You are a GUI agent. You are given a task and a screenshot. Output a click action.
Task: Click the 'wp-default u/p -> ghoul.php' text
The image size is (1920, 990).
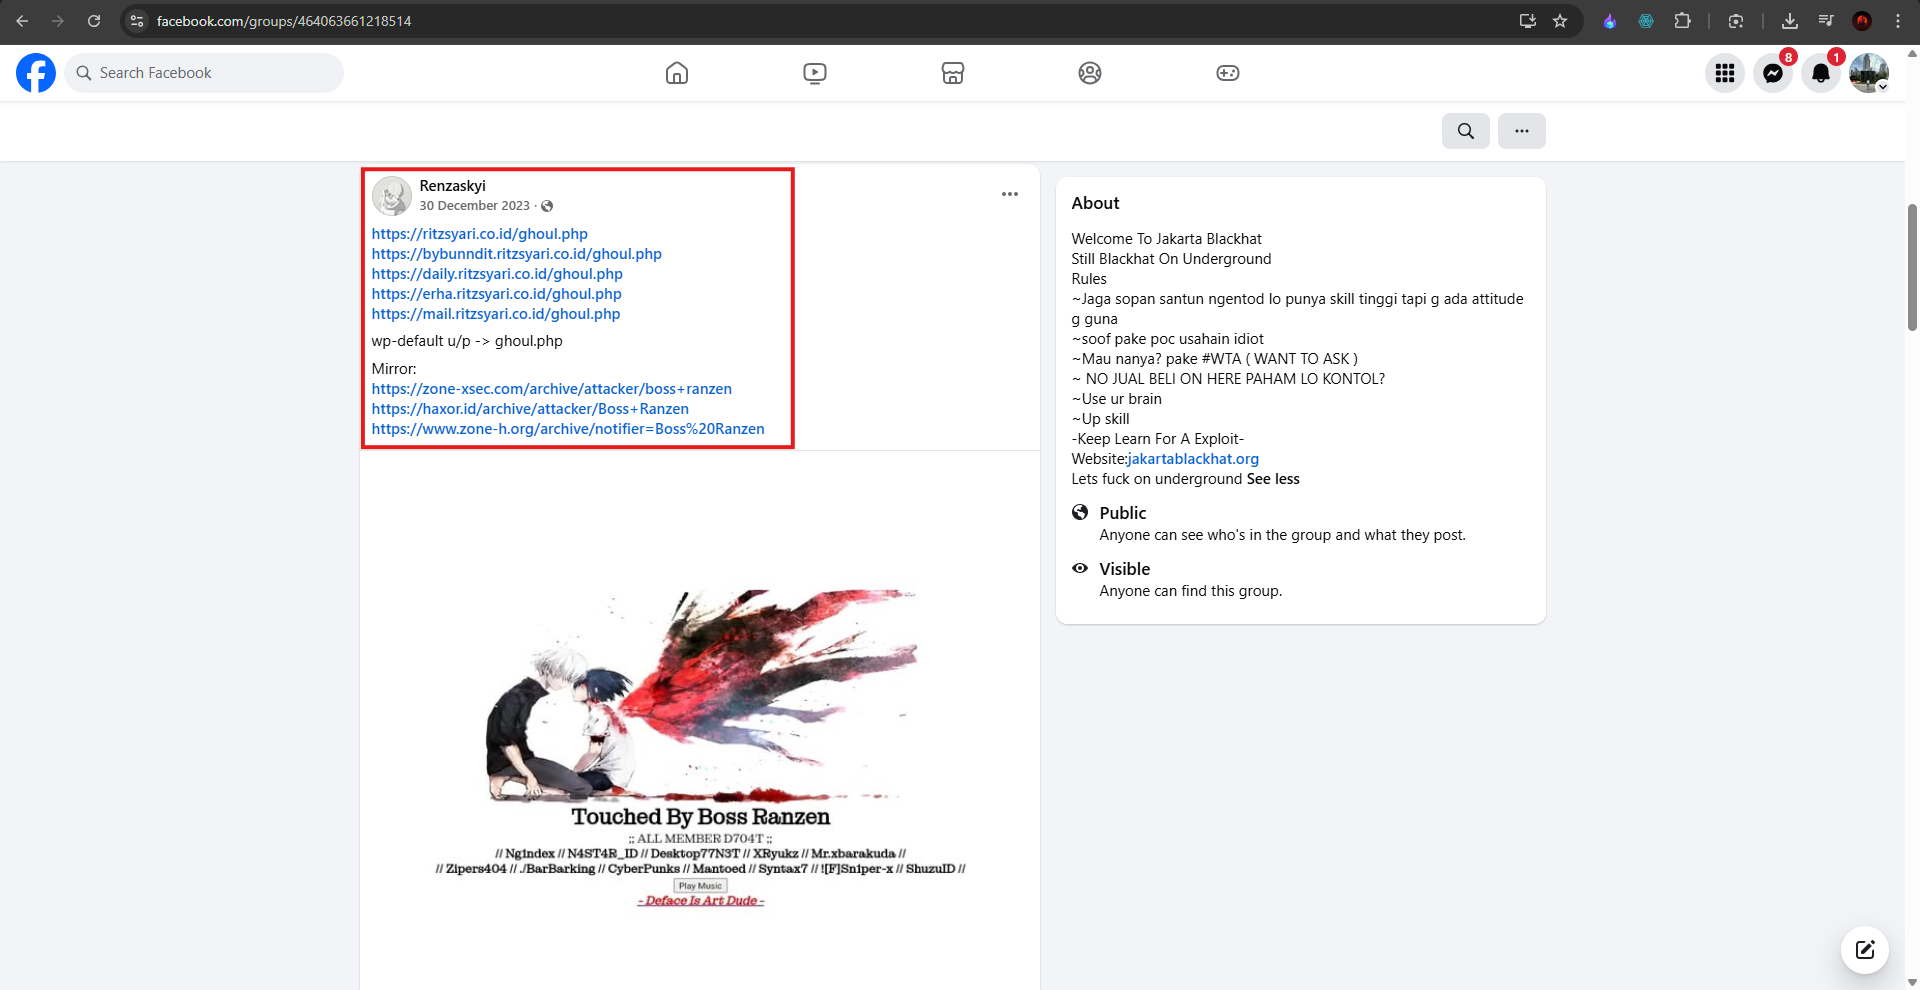pos(467,341)
